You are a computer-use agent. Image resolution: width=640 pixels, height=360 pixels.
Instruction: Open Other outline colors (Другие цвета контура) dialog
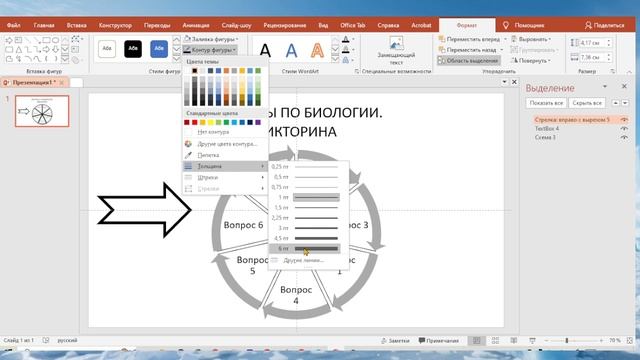(225, 144)
